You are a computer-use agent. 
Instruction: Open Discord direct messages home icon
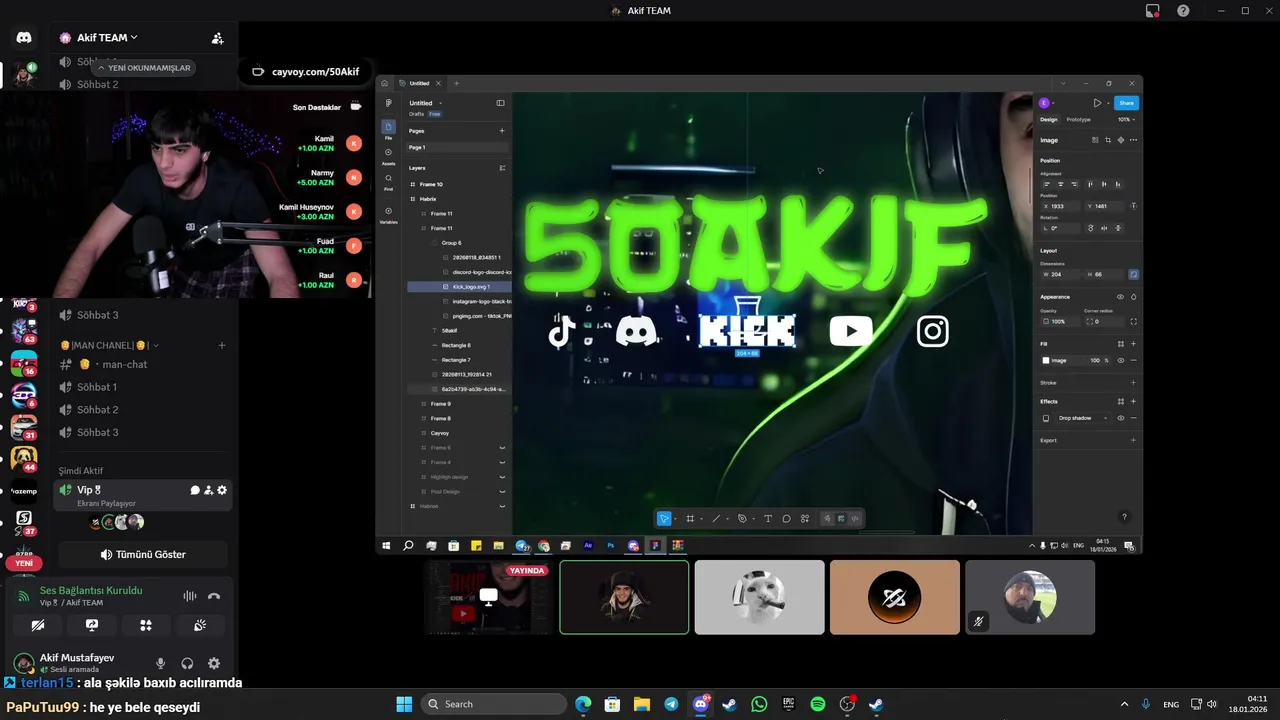click(x=24, y=38)
